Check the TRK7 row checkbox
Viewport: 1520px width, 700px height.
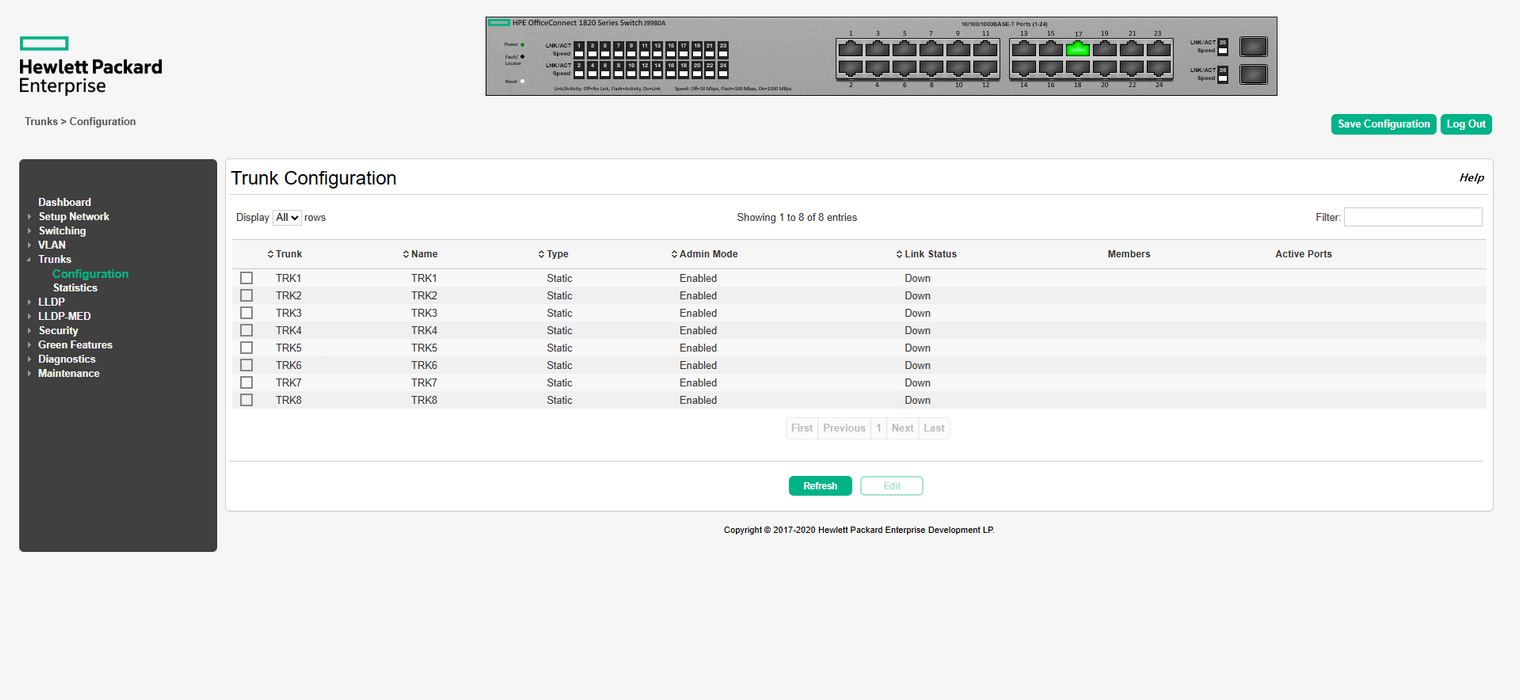(x=246, y=383)
